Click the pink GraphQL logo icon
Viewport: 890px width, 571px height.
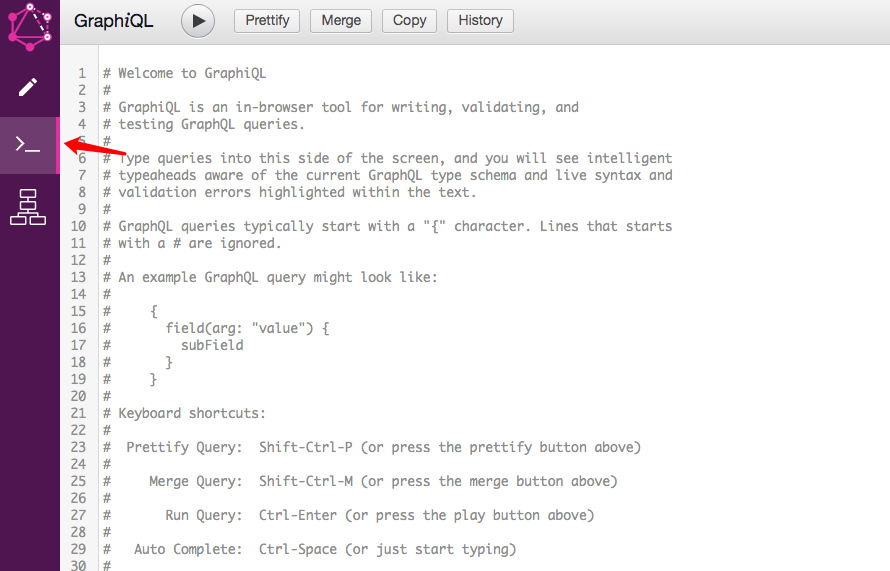tap(30, 26)
